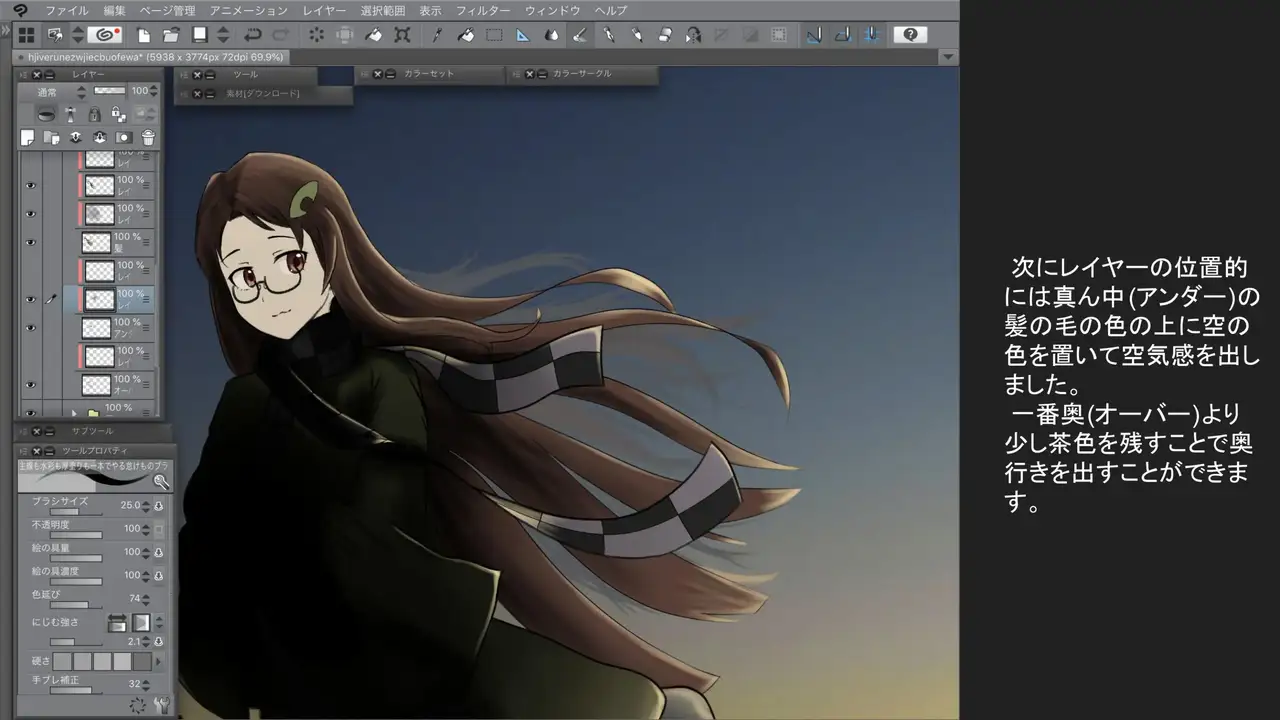Click the Save icon in toolbar
This screenshot has width=1280, height=720.
199,35
